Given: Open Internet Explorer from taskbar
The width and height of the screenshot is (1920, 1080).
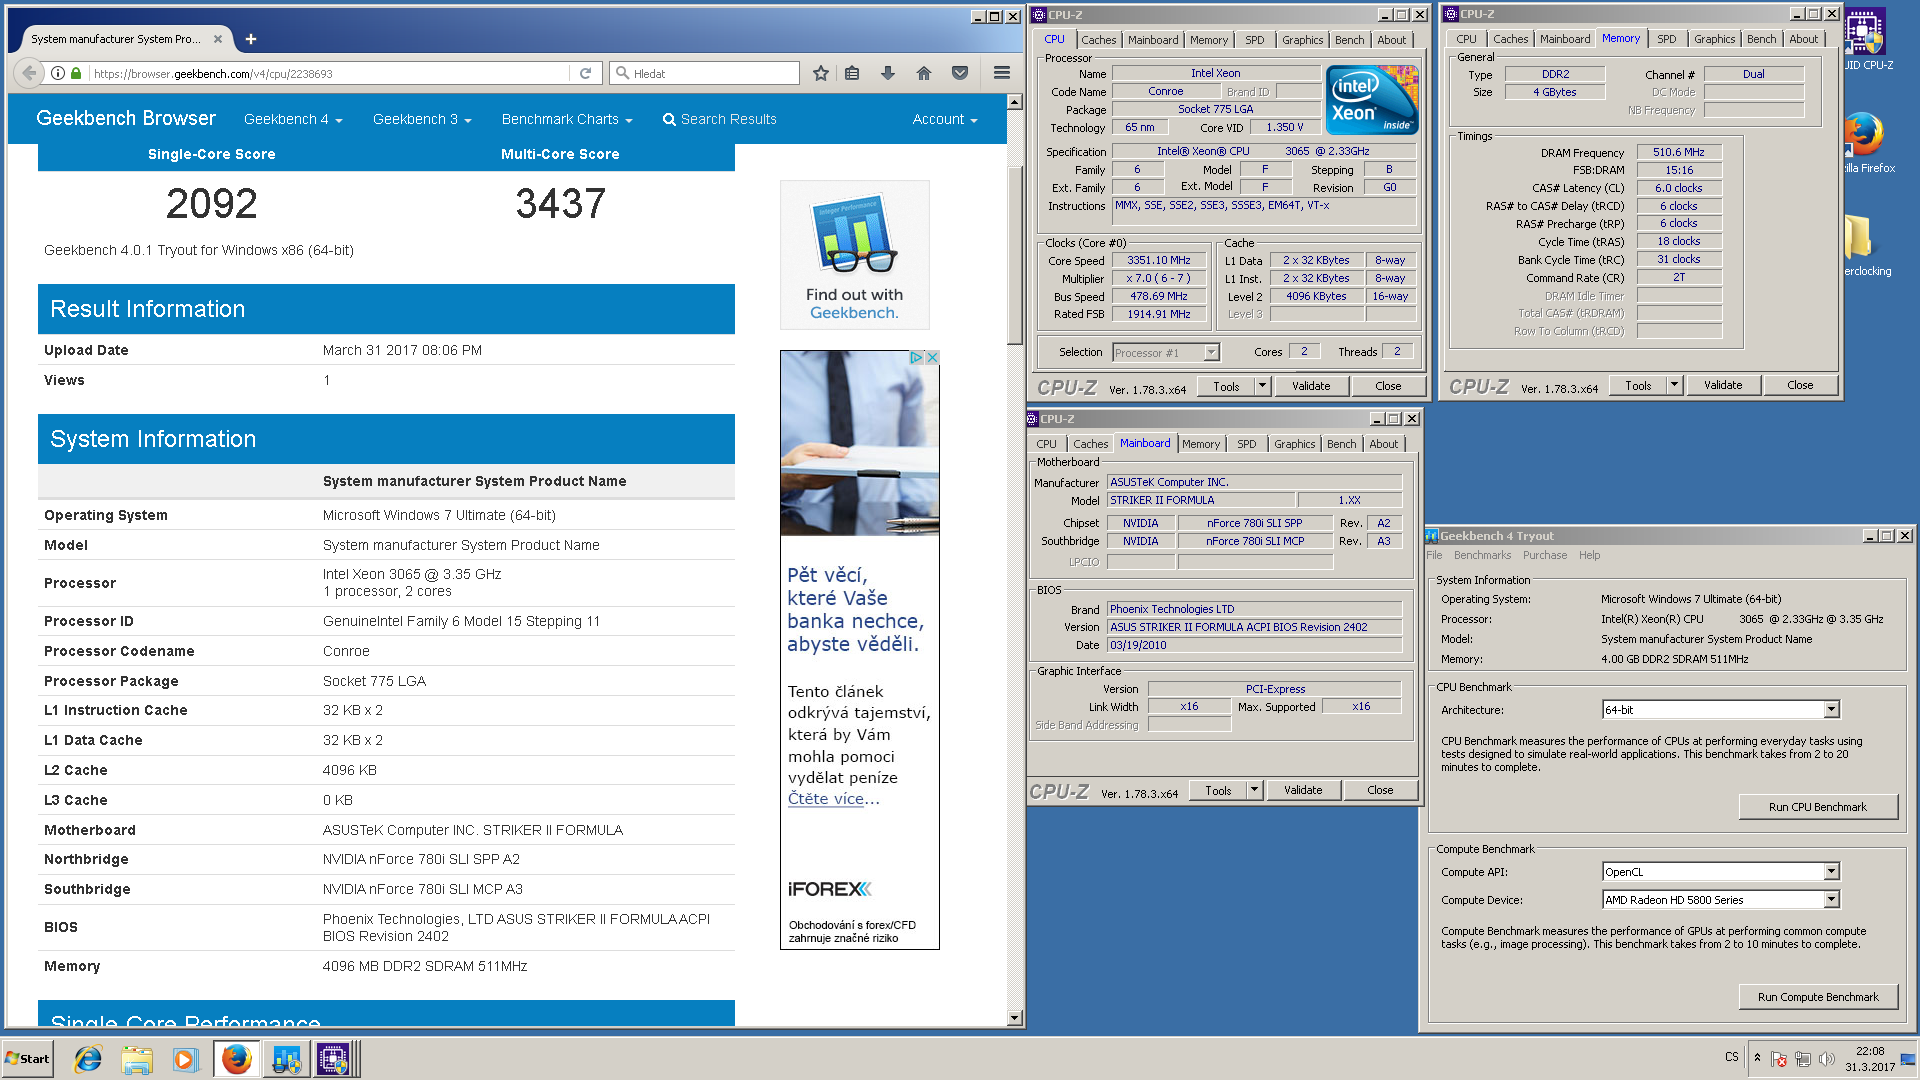Looking at the screenshot, I should coord(88,1059).
